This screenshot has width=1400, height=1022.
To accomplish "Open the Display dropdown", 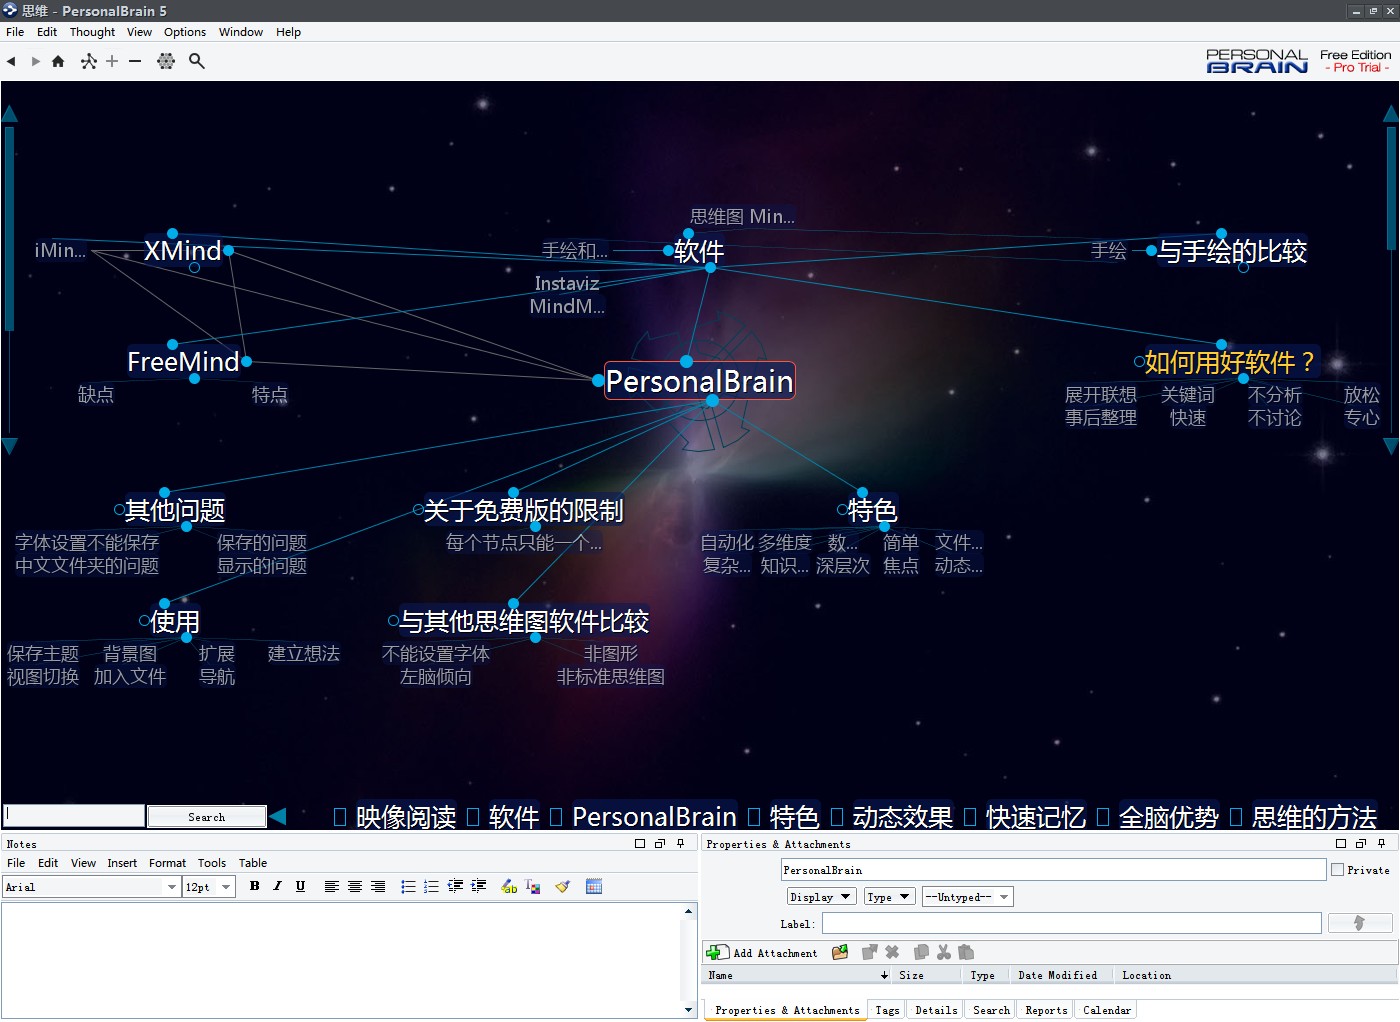I will click(821, 897).
